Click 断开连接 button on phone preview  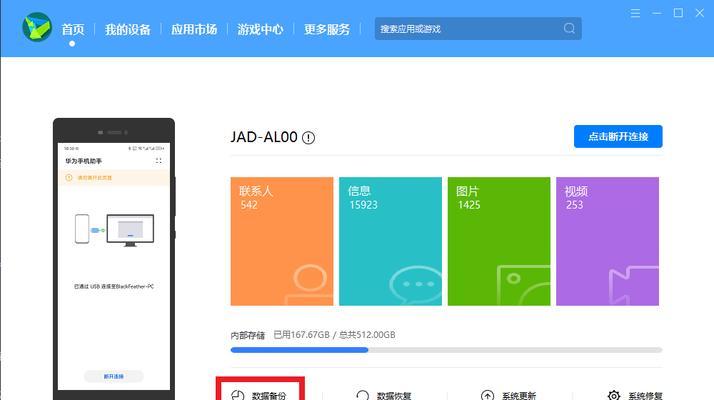click(114, 376)
